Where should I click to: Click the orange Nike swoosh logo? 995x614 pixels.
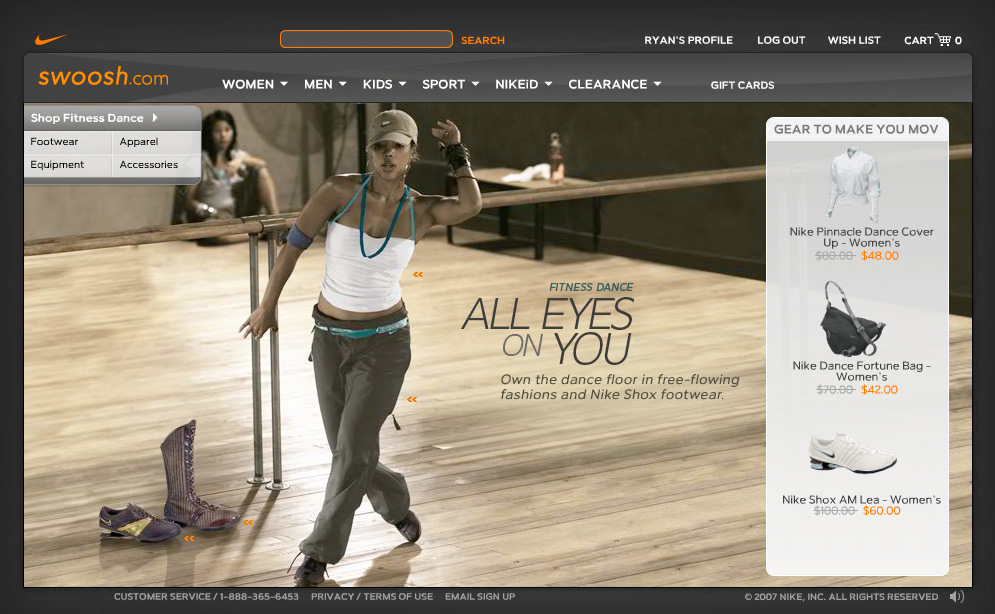tap(50, 40)
